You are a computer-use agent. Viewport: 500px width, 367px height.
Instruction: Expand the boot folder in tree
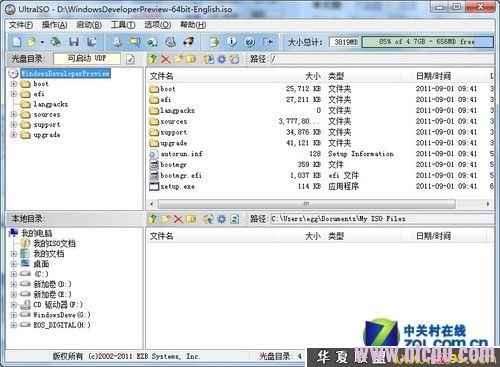14,84
